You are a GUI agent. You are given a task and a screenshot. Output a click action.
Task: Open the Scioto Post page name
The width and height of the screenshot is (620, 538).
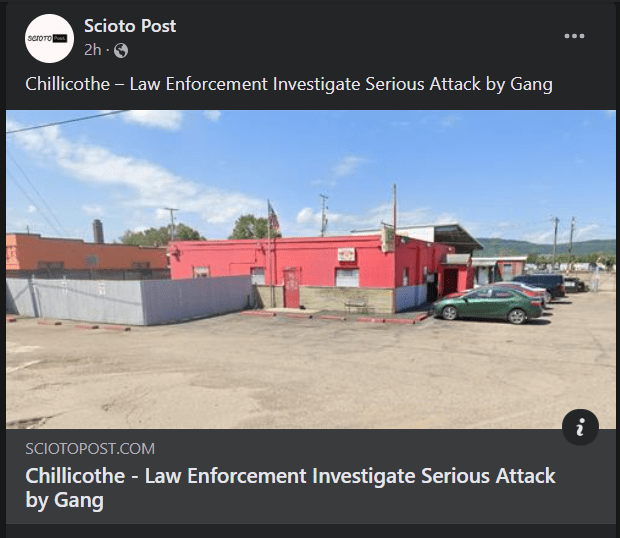(x=130, y=26)
